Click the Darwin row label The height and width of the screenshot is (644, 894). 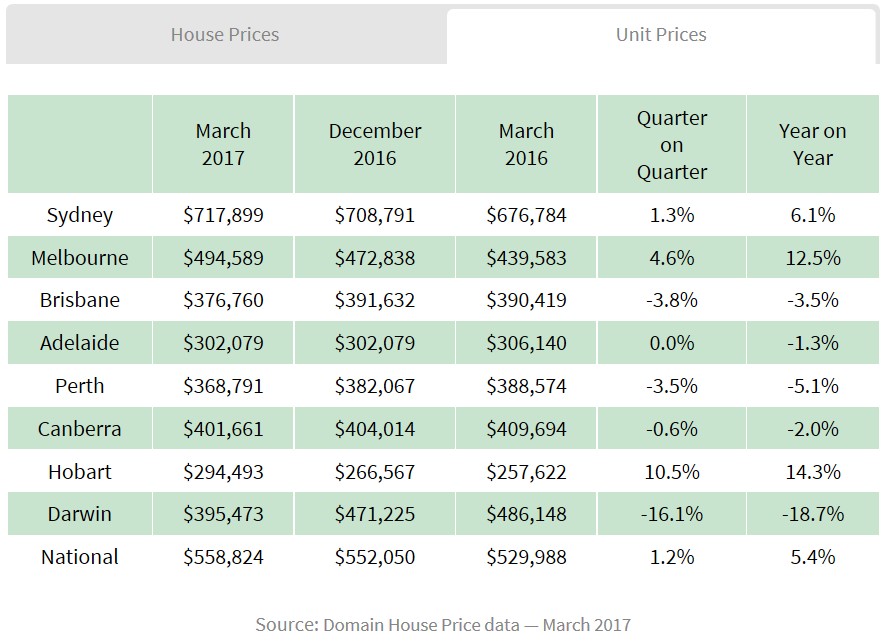point(80,514)
